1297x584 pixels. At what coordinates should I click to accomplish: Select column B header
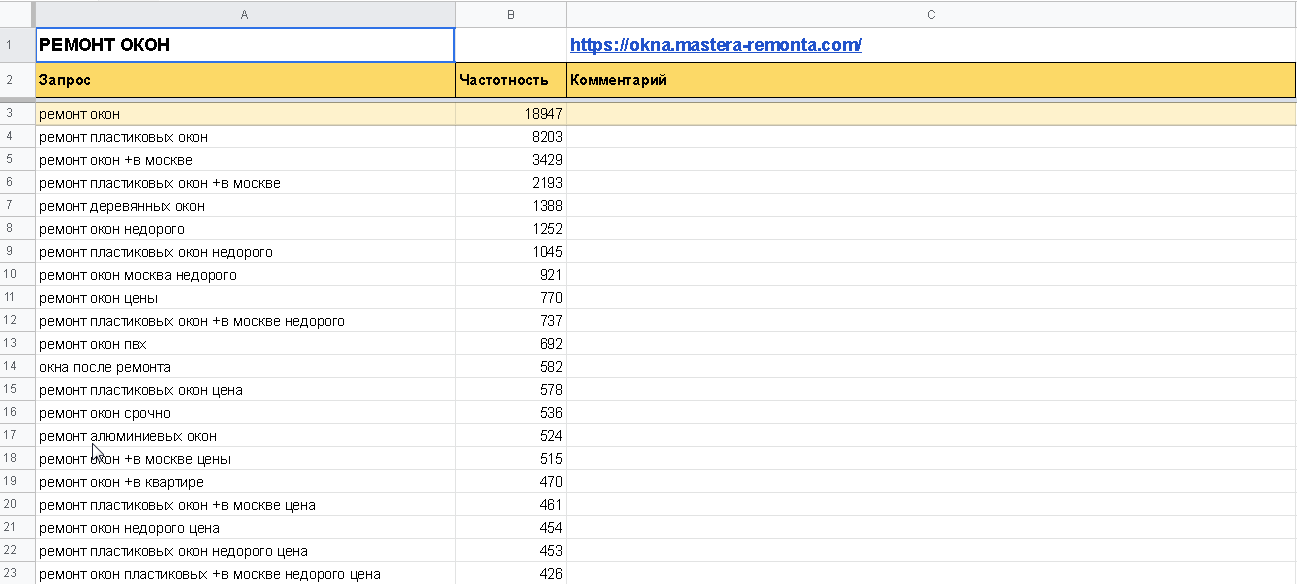511,14
